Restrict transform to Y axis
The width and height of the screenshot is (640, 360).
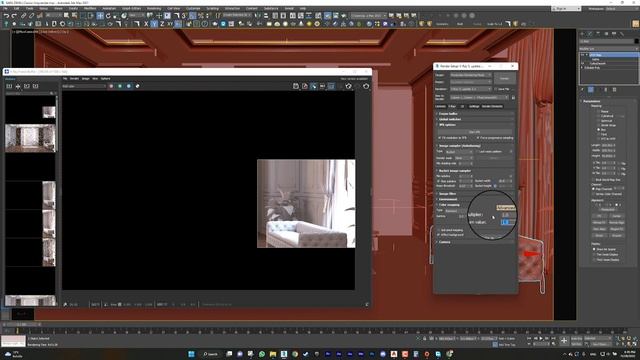coord(154,24)
